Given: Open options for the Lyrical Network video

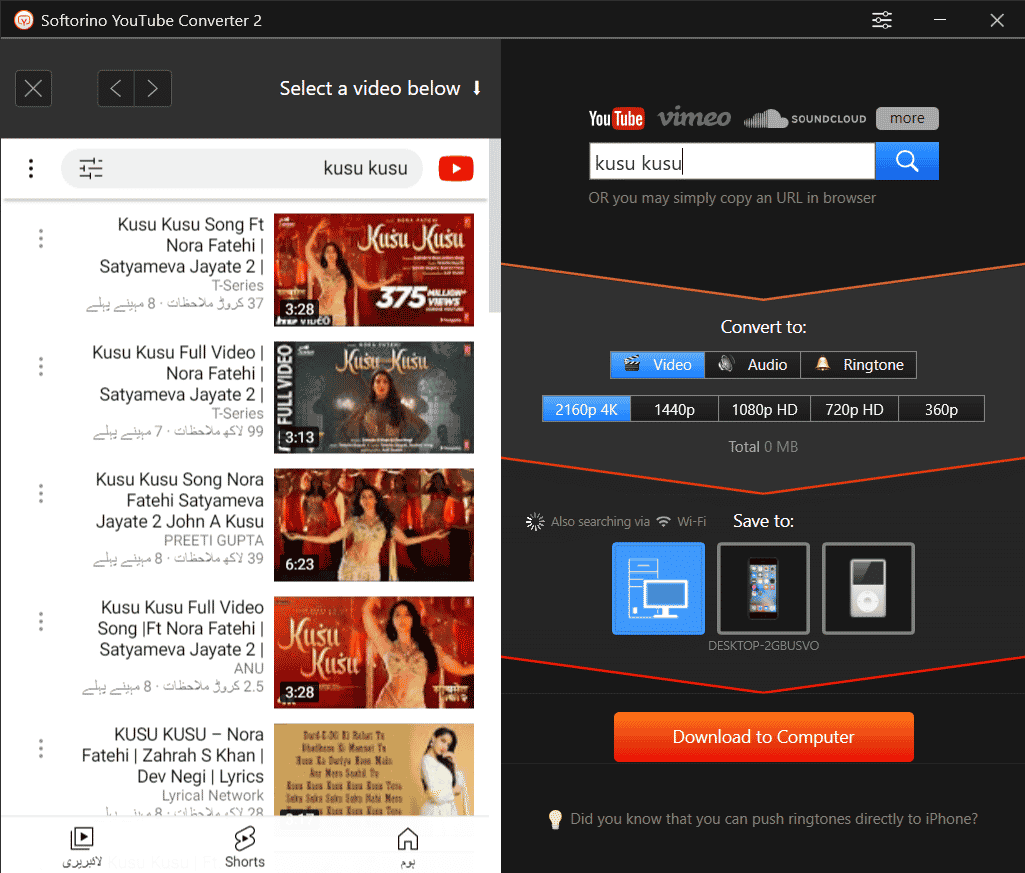Looking at the screenshot, I should click(x=41, y=749).
